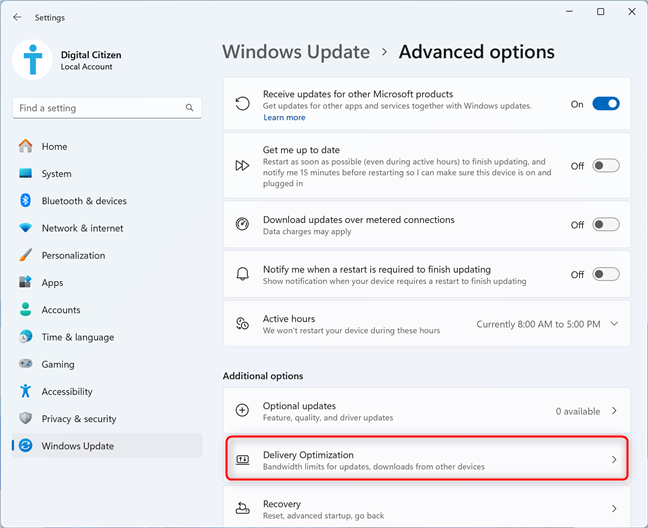Screen dimensions: 648x528
Task: Click the search magnifier icon
Action: [x=189, y=108]
